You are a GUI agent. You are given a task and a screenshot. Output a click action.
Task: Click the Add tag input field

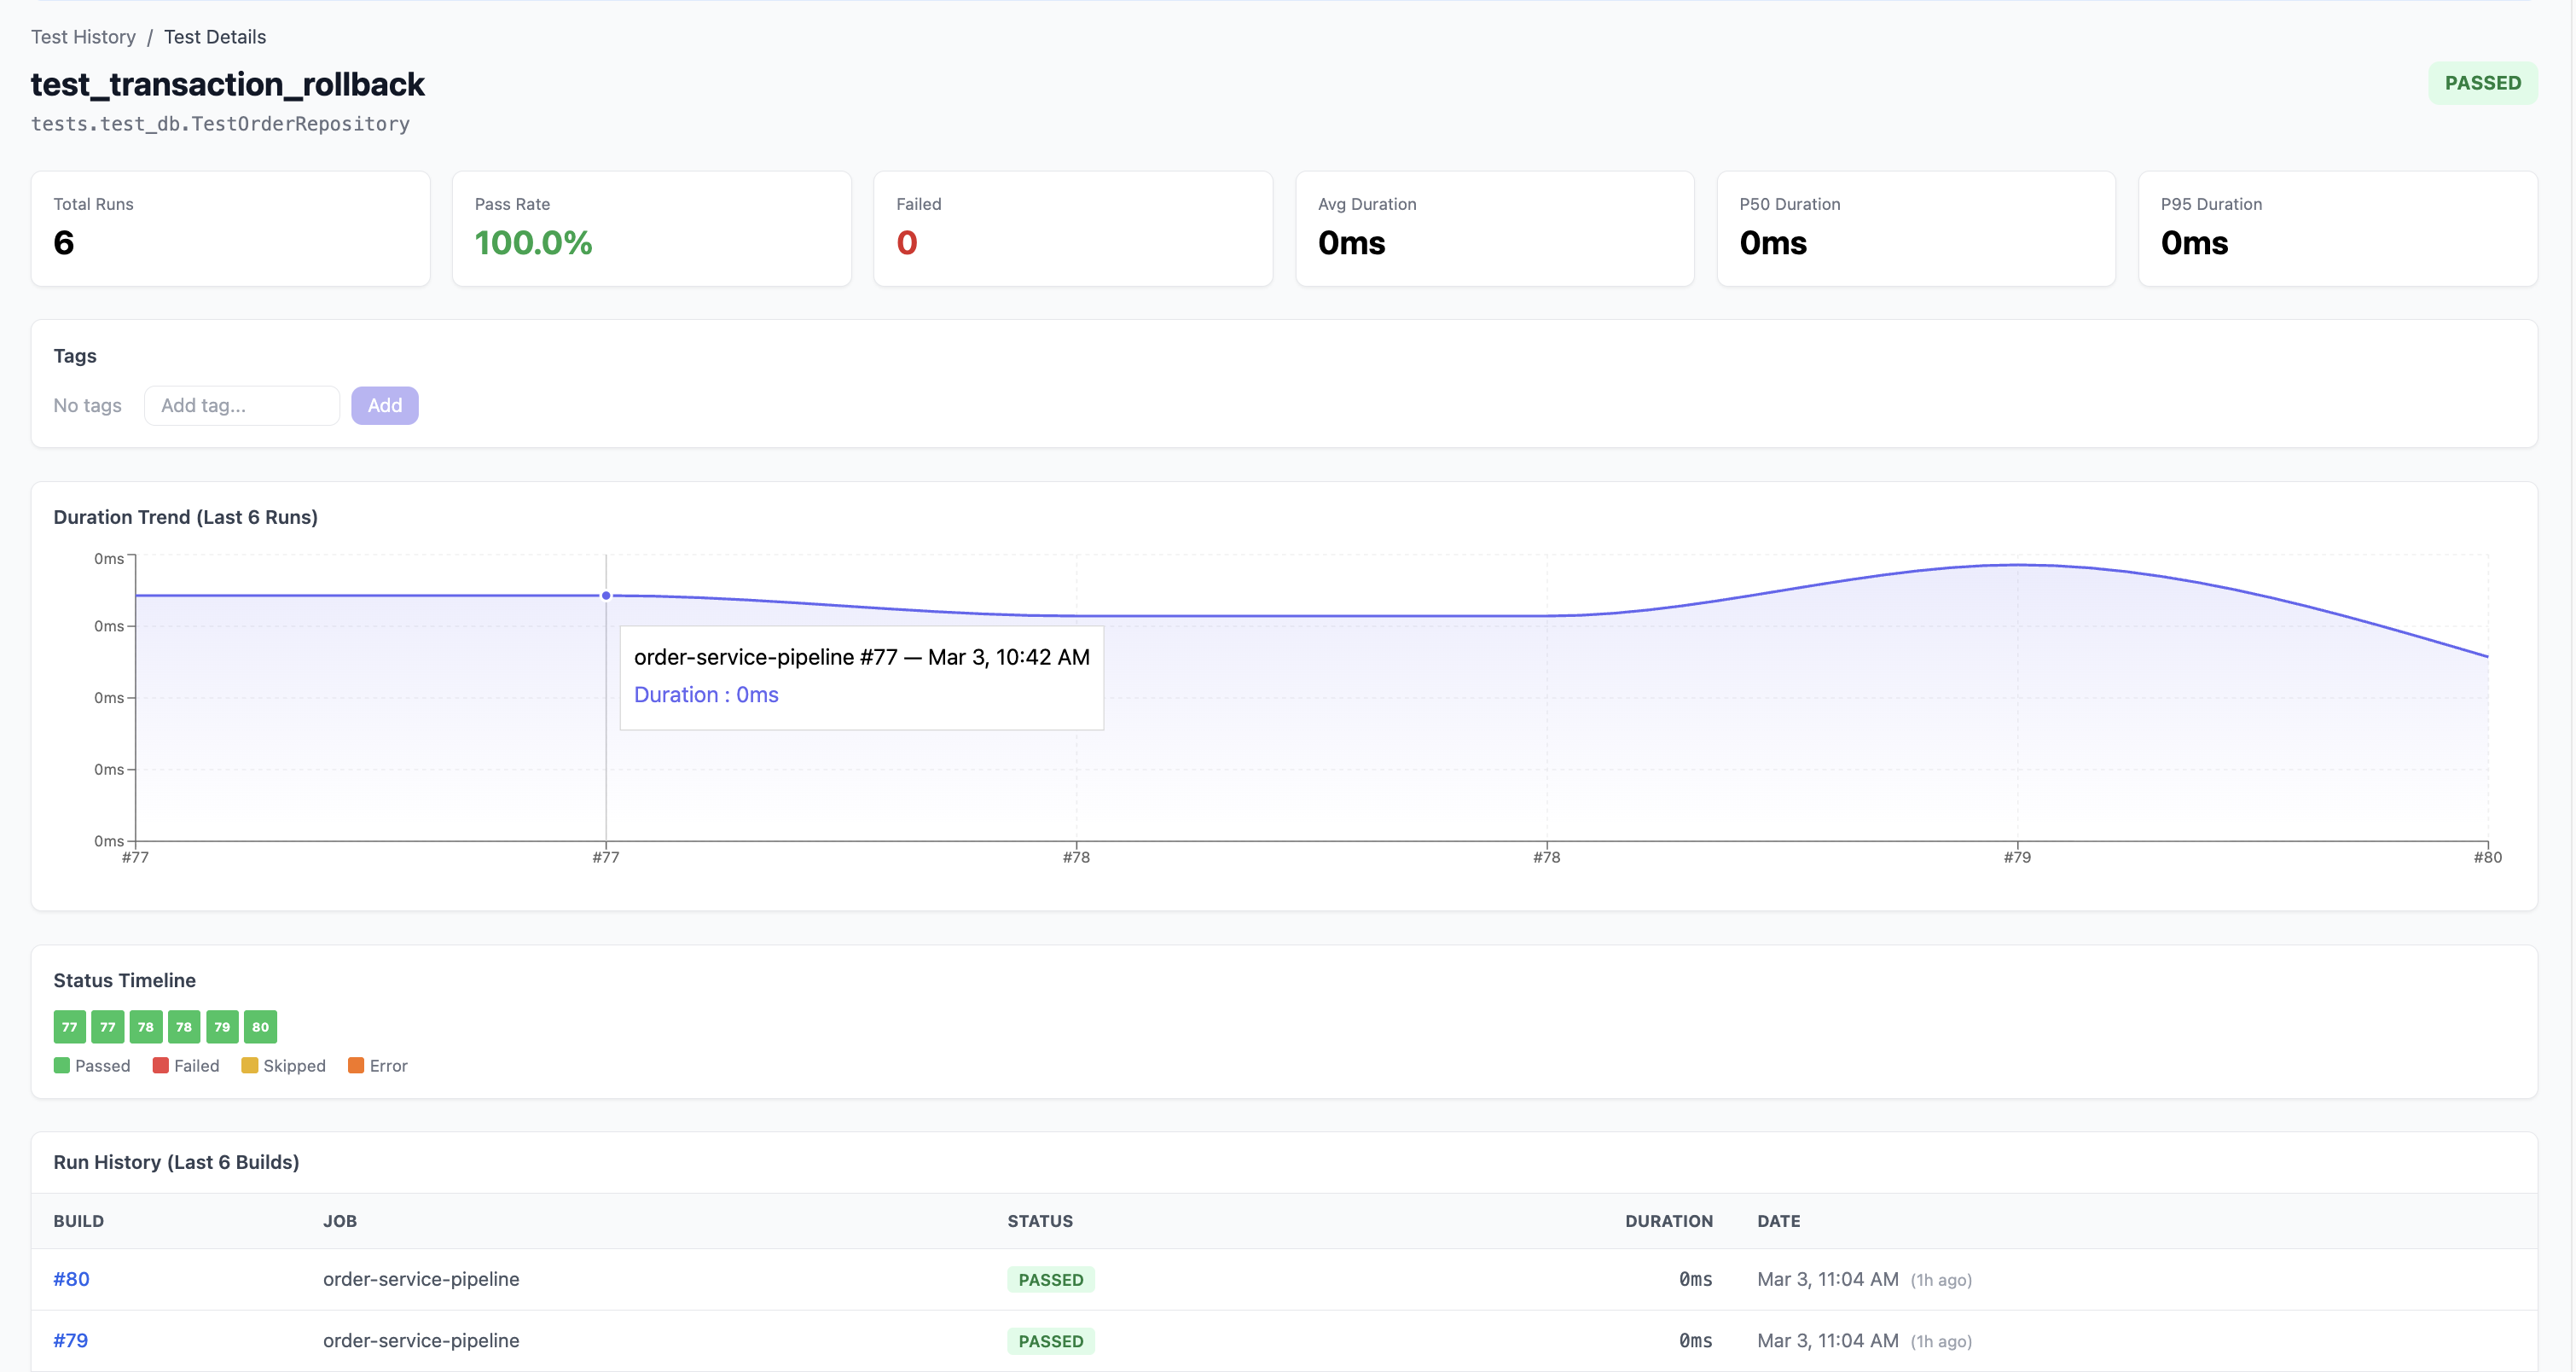[x=241, y=405]
